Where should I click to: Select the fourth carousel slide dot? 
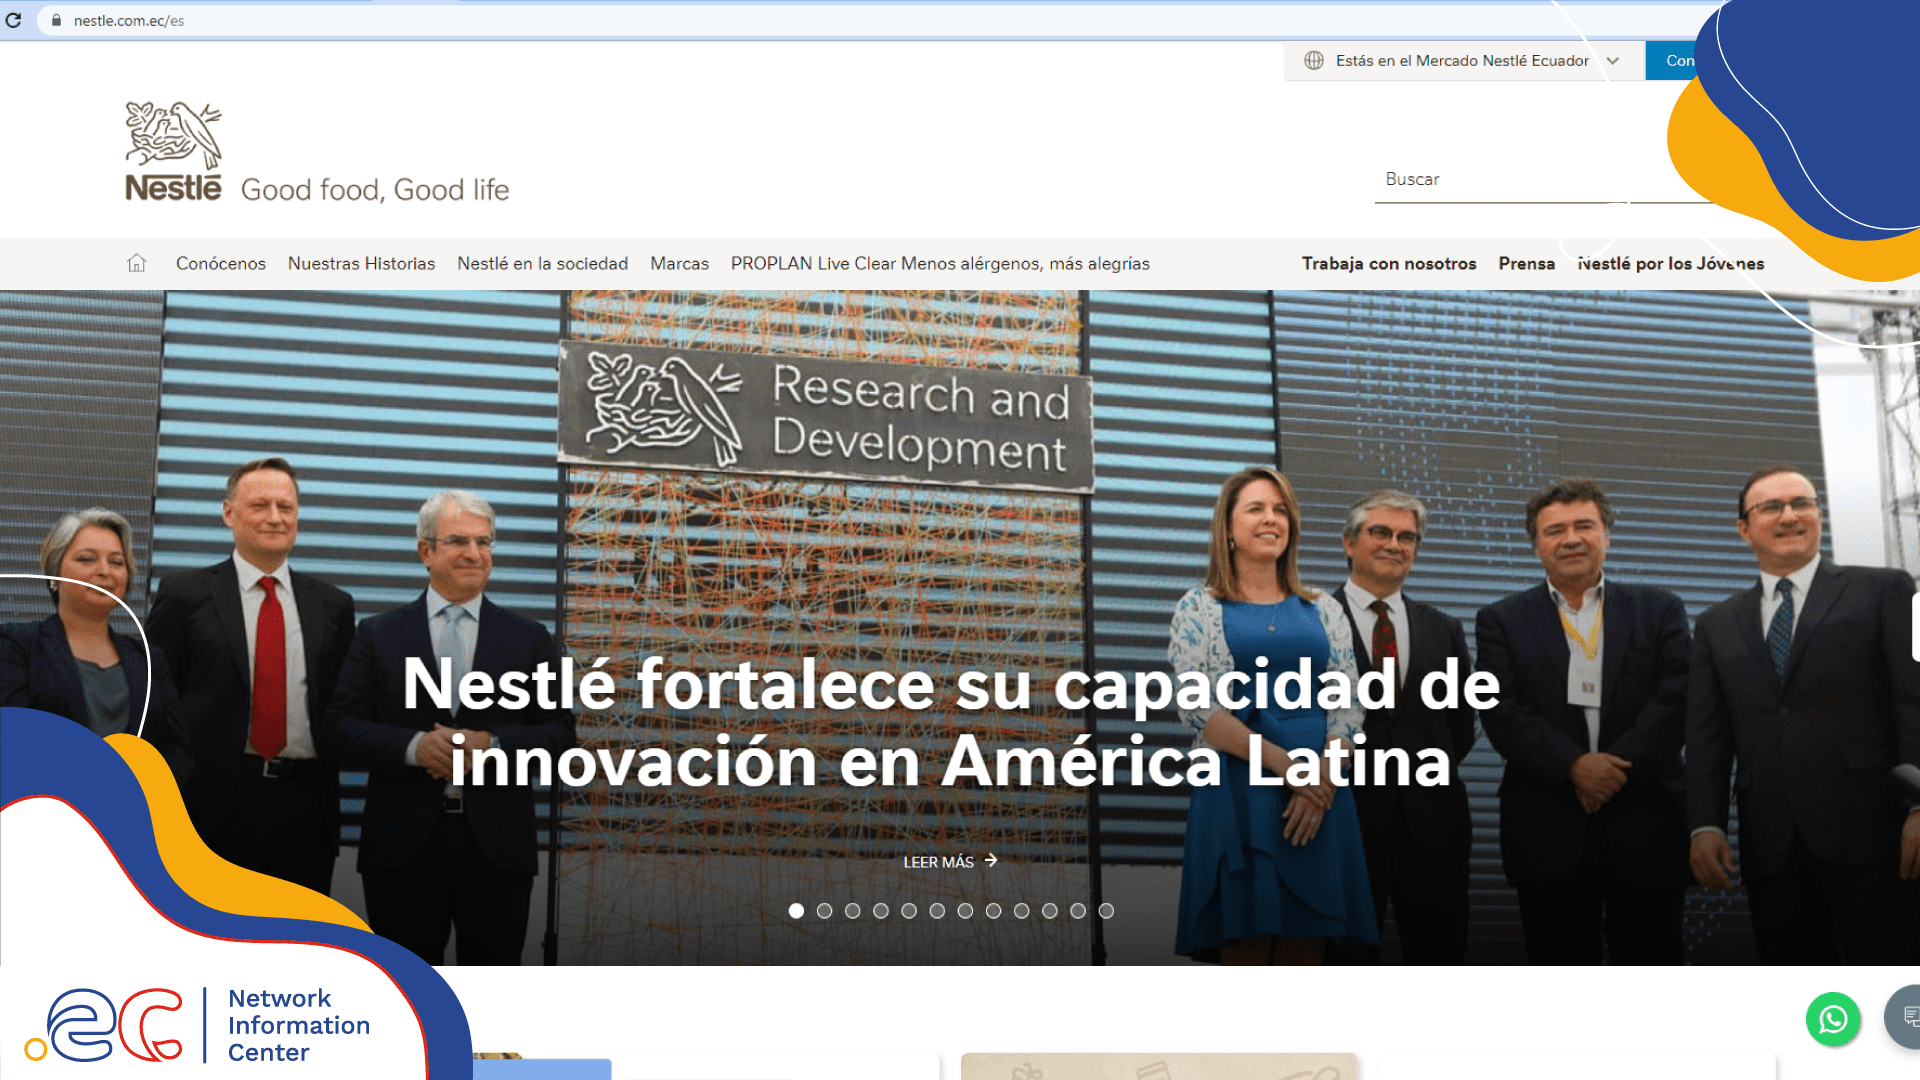point(881,911)
